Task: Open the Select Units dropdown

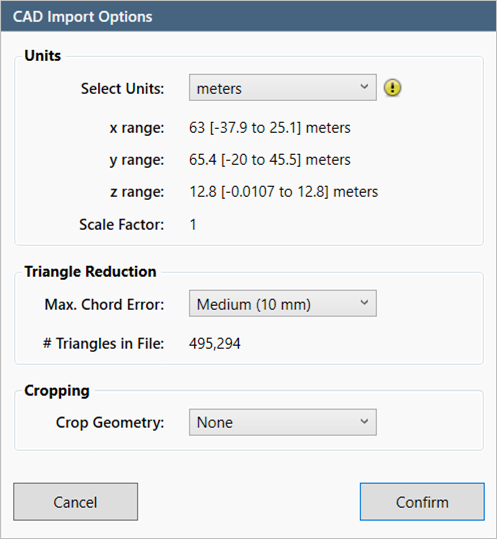Action: pyautogui.click(x=283, y=88)
